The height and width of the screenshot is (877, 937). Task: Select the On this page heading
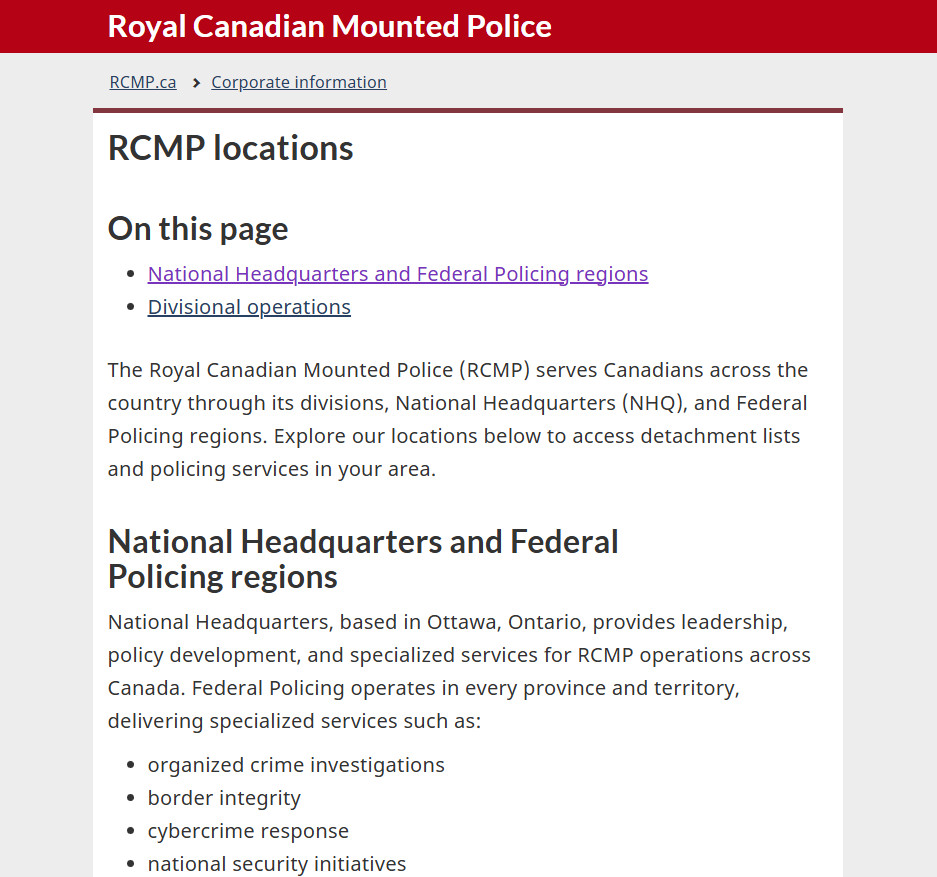coord(198,229)
